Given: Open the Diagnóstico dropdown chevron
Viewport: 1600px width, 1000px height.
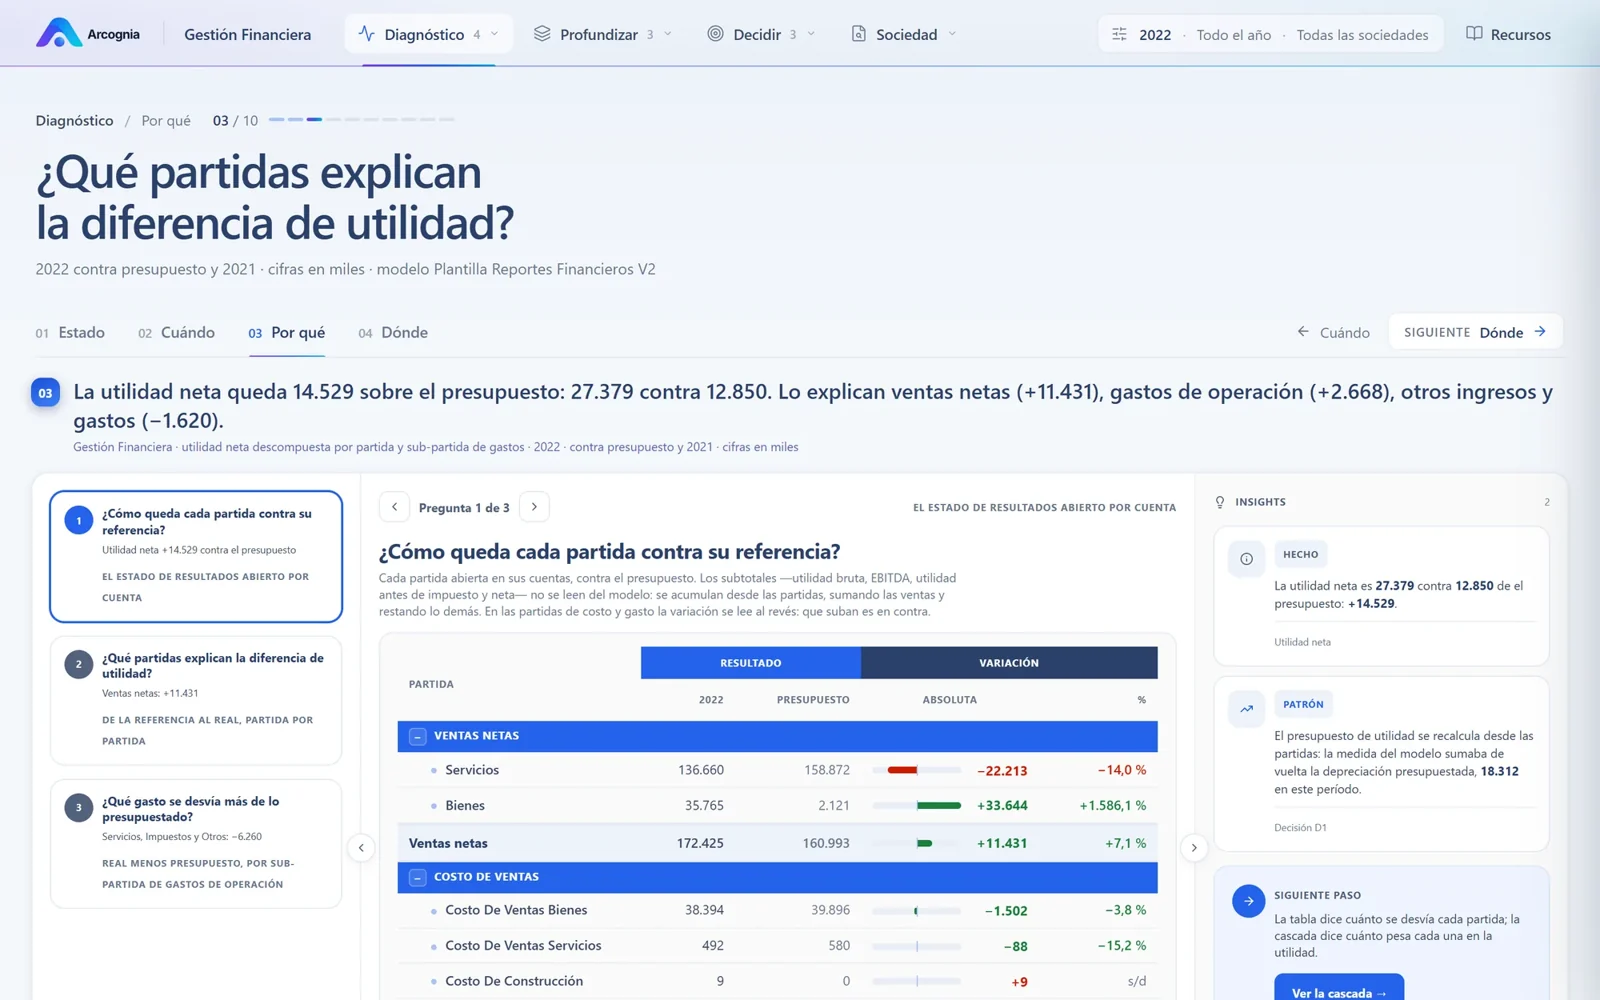Looking at the screenshot, I should coord(494,34).
